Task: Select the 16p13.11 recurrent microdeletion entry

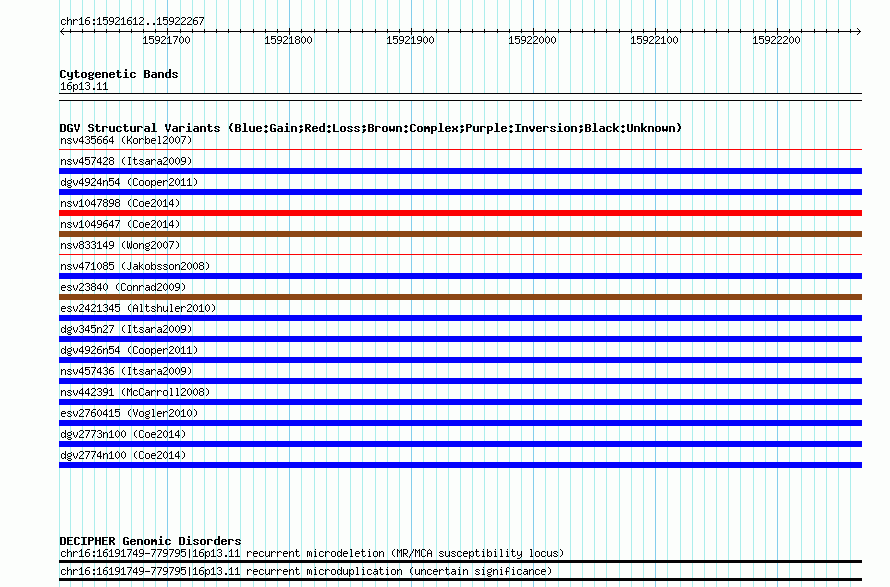Action: pyautogui.click(x=312, y=553)
